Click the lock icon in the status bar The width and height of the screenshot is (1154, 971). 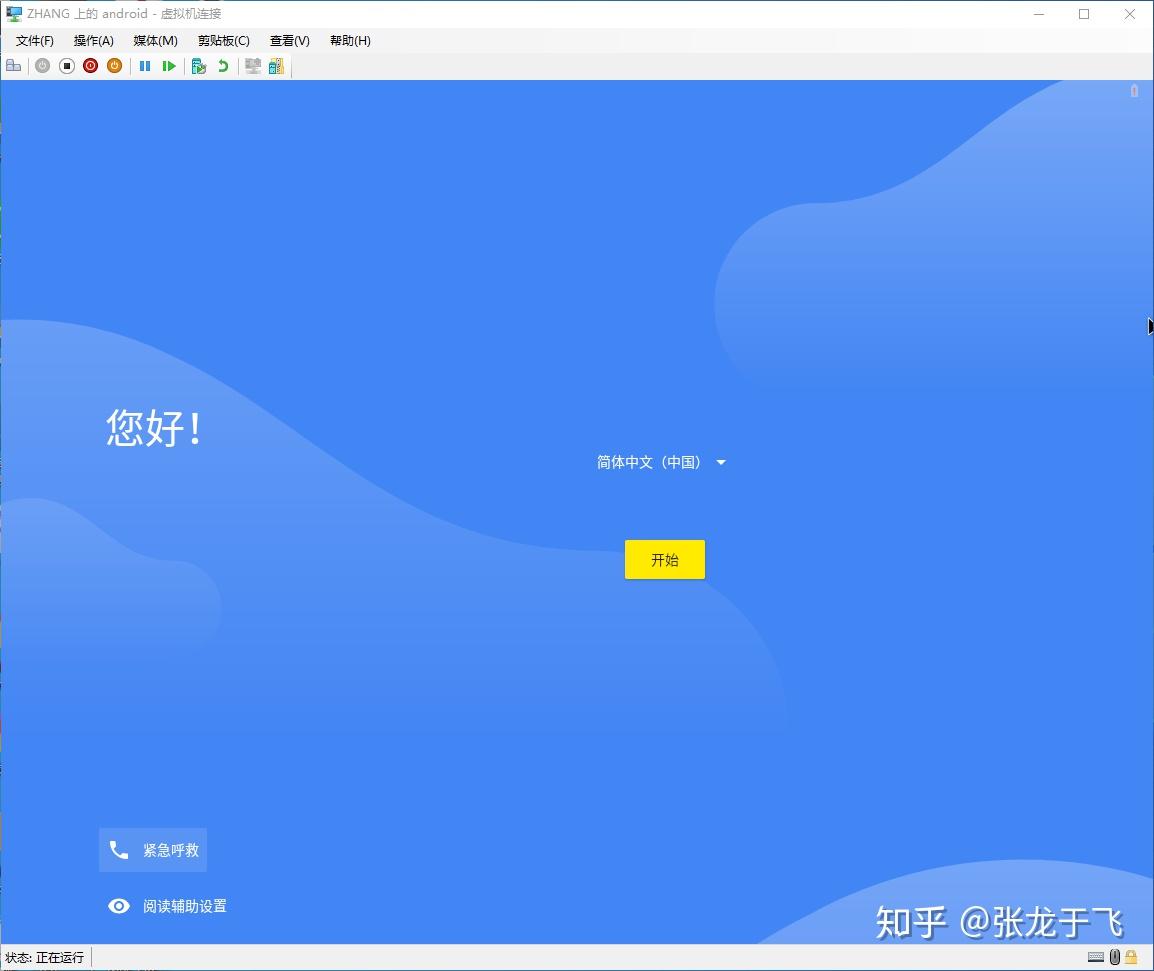[1130, 957]
